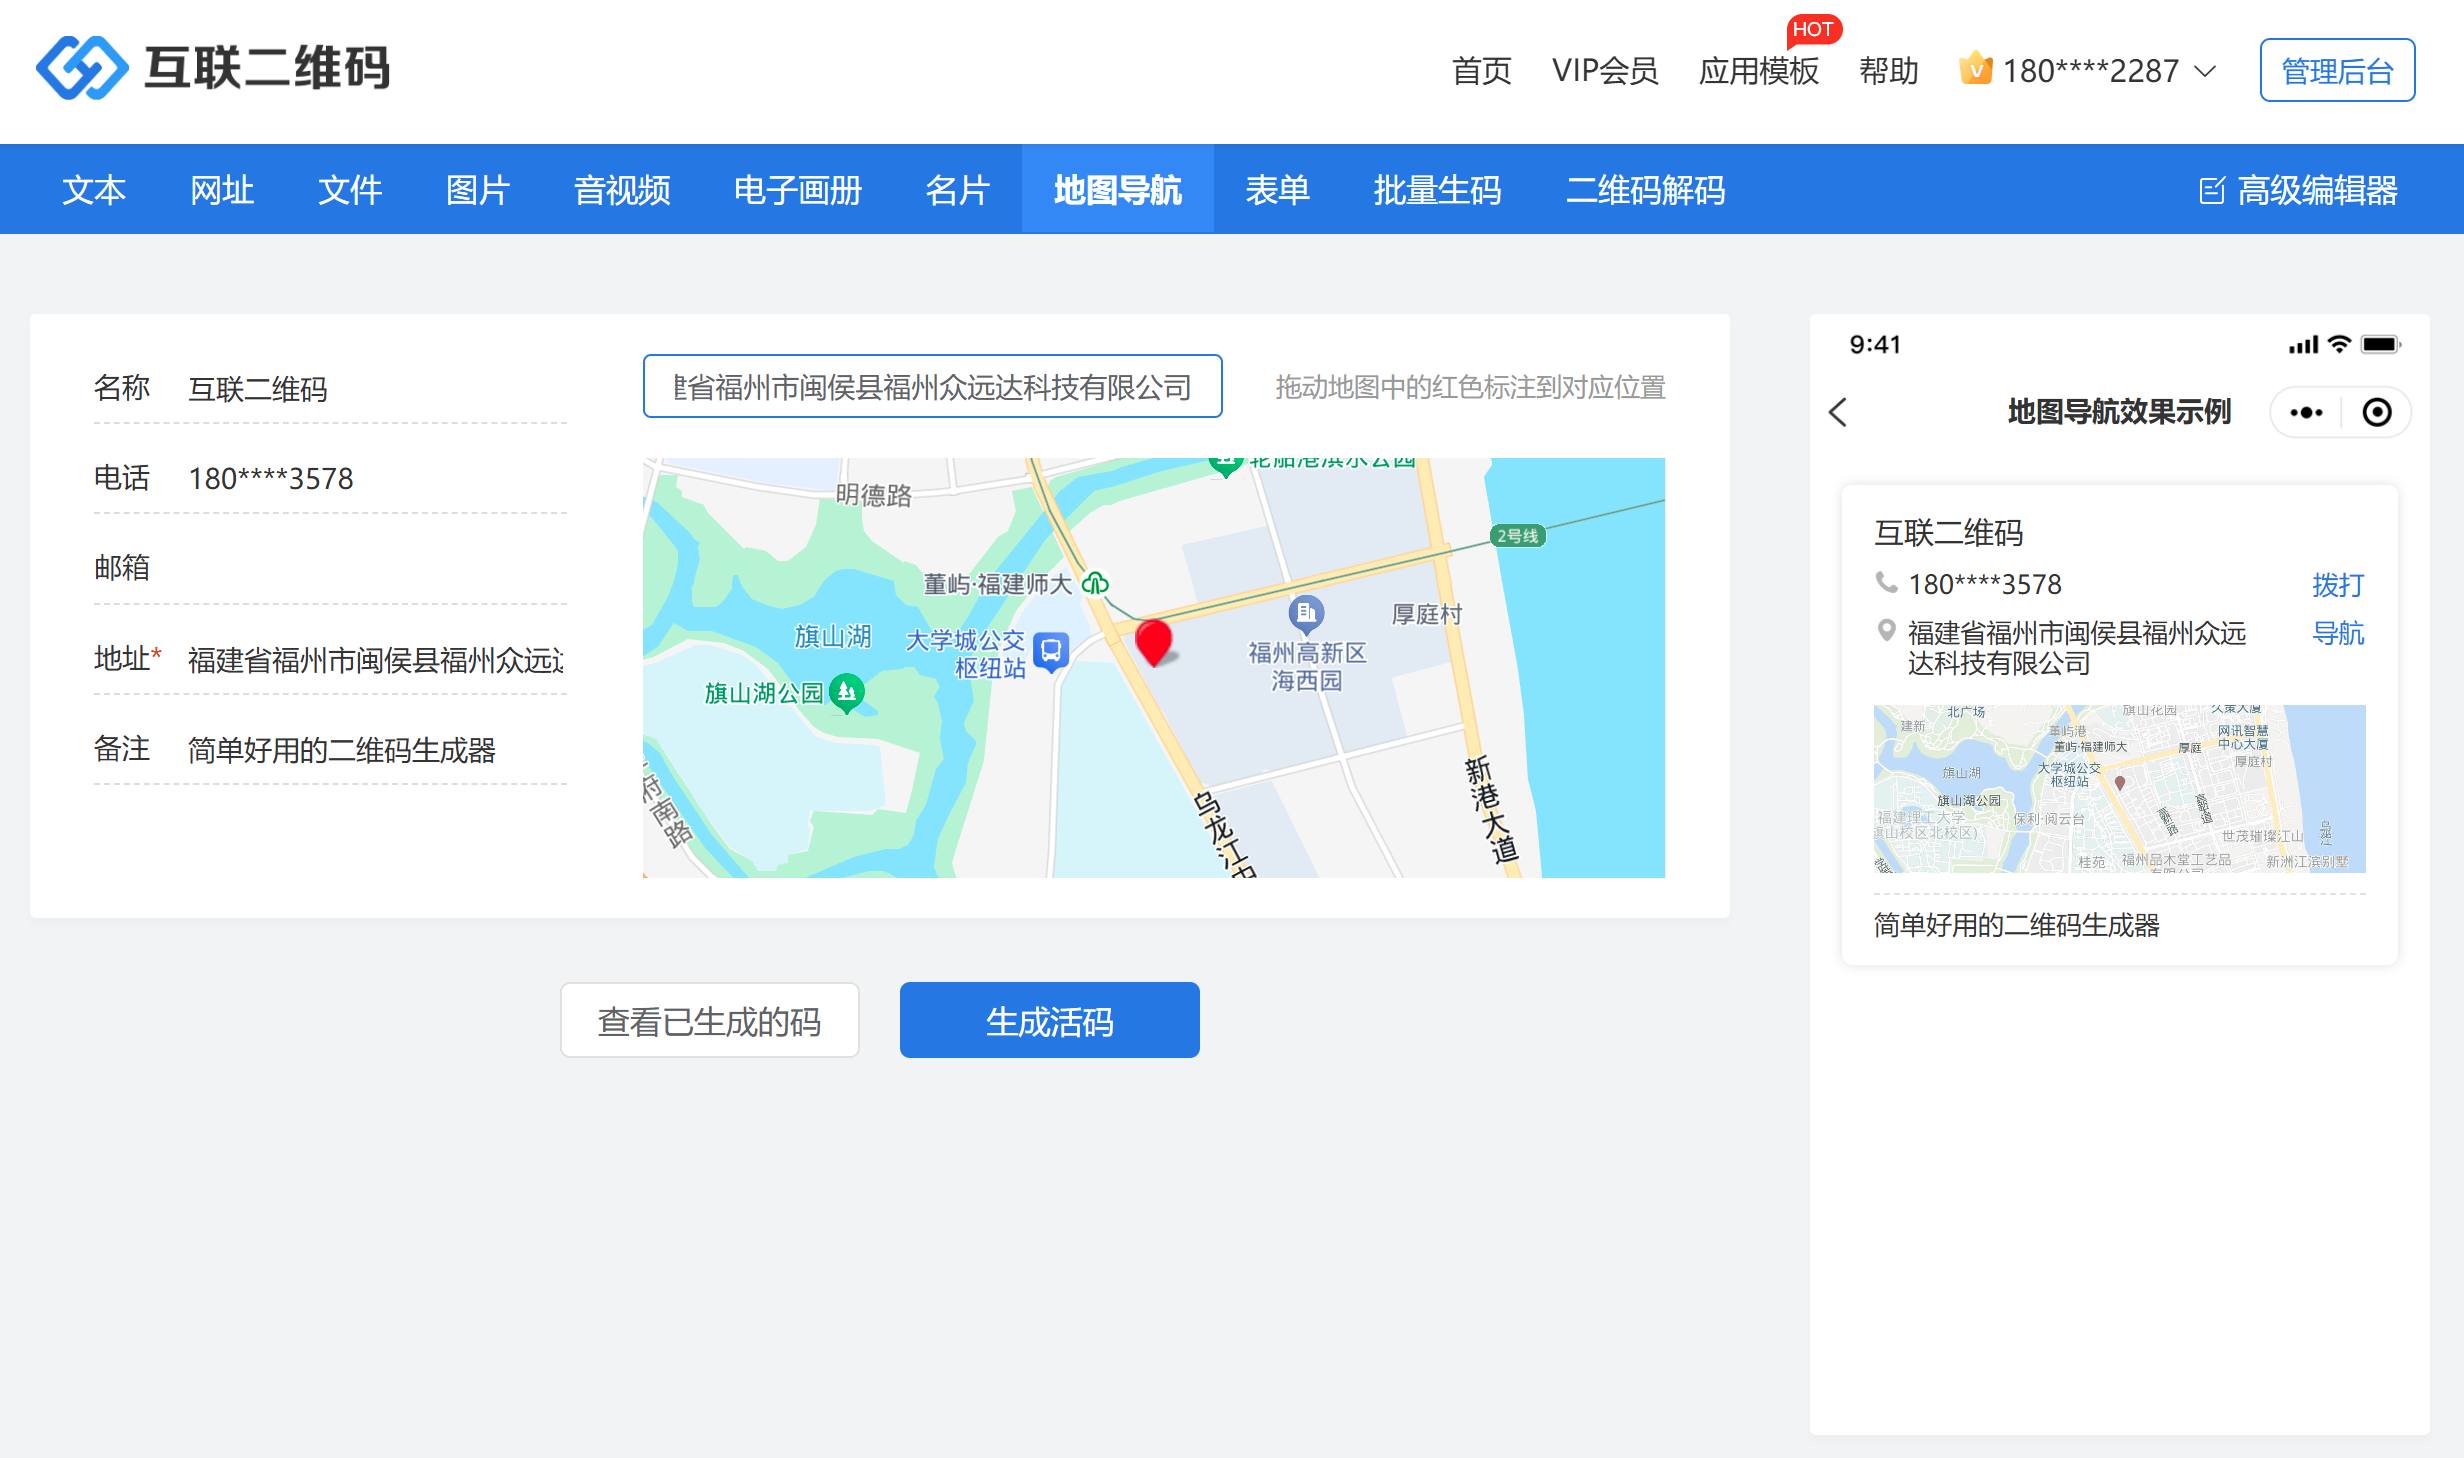Click the circular target icon in preview
The width and height of the screenshot is (2464, 1458).
[2377, 412]
